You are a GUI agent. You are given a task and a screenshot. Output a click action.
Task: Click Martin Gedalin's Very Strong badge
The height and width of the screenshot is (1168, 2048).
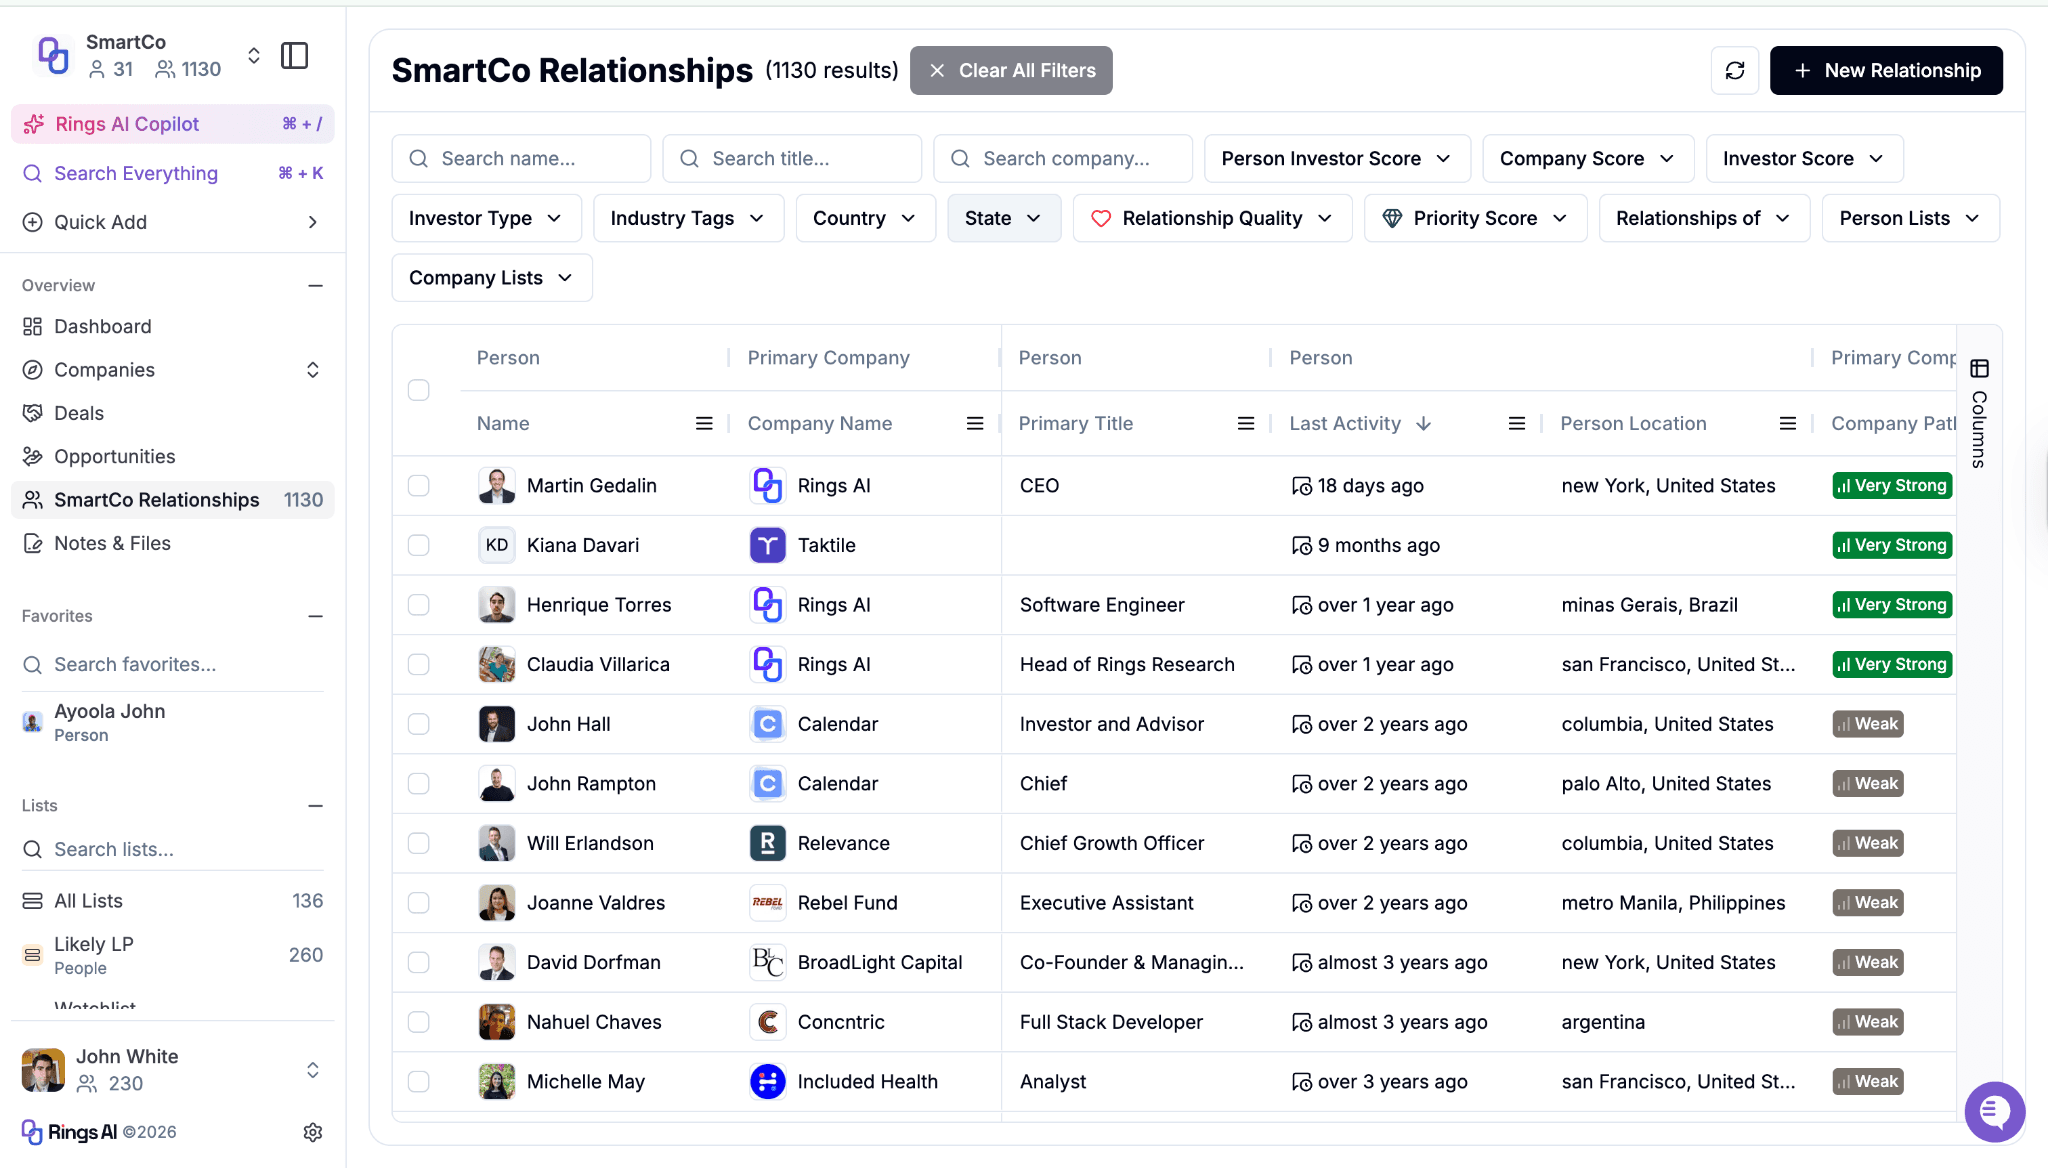(1892, 486)
